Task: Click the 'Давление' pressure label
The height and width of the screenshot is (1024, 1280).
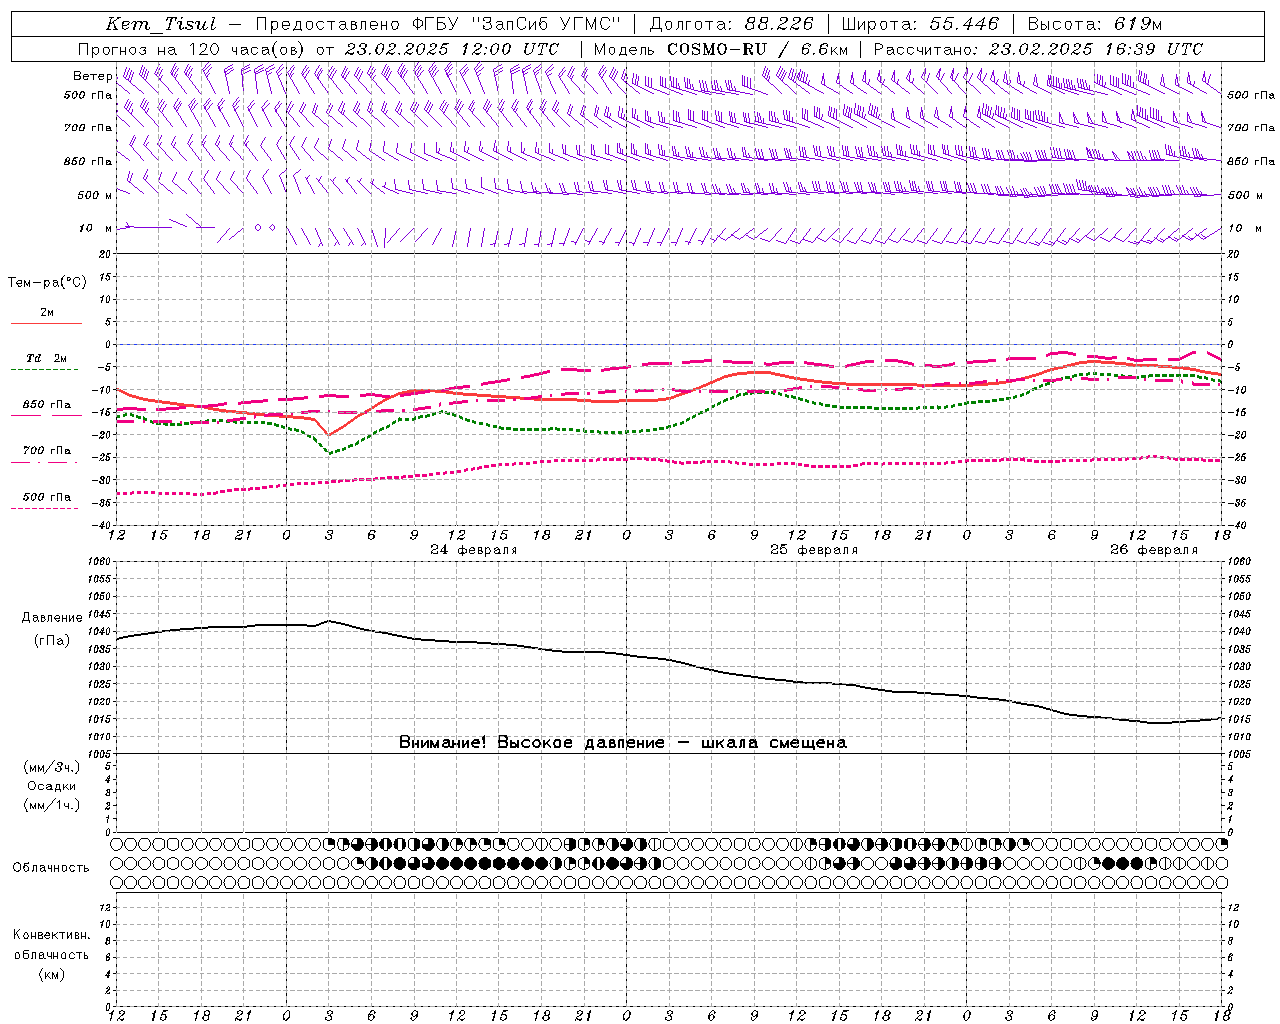Action: [52, 617]
